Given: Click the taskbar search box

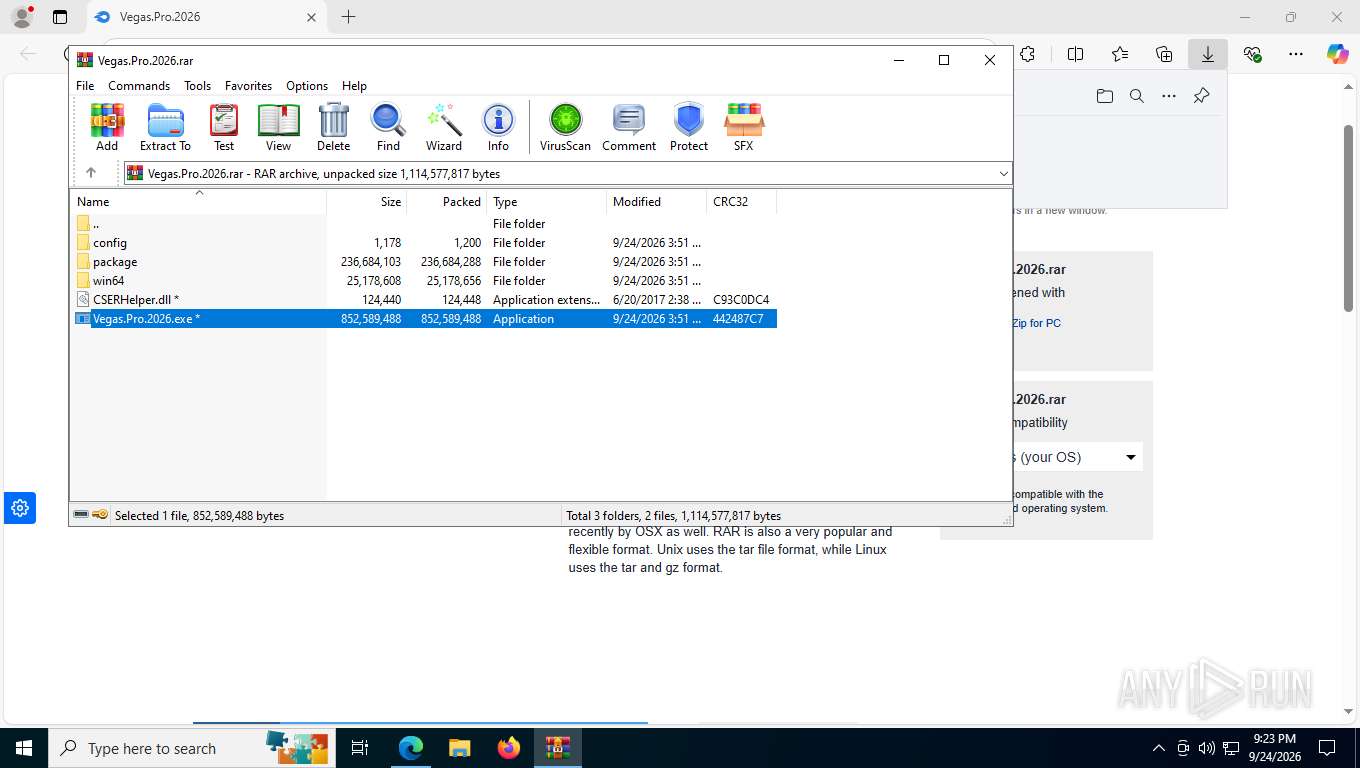Looking at the screenshot, I should click(x=190, y=748).
